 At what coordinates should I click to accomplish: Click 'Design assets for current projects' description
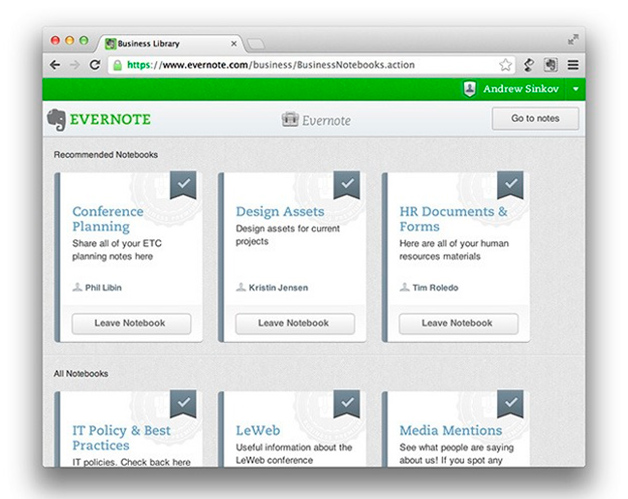[x=288, y=235]
